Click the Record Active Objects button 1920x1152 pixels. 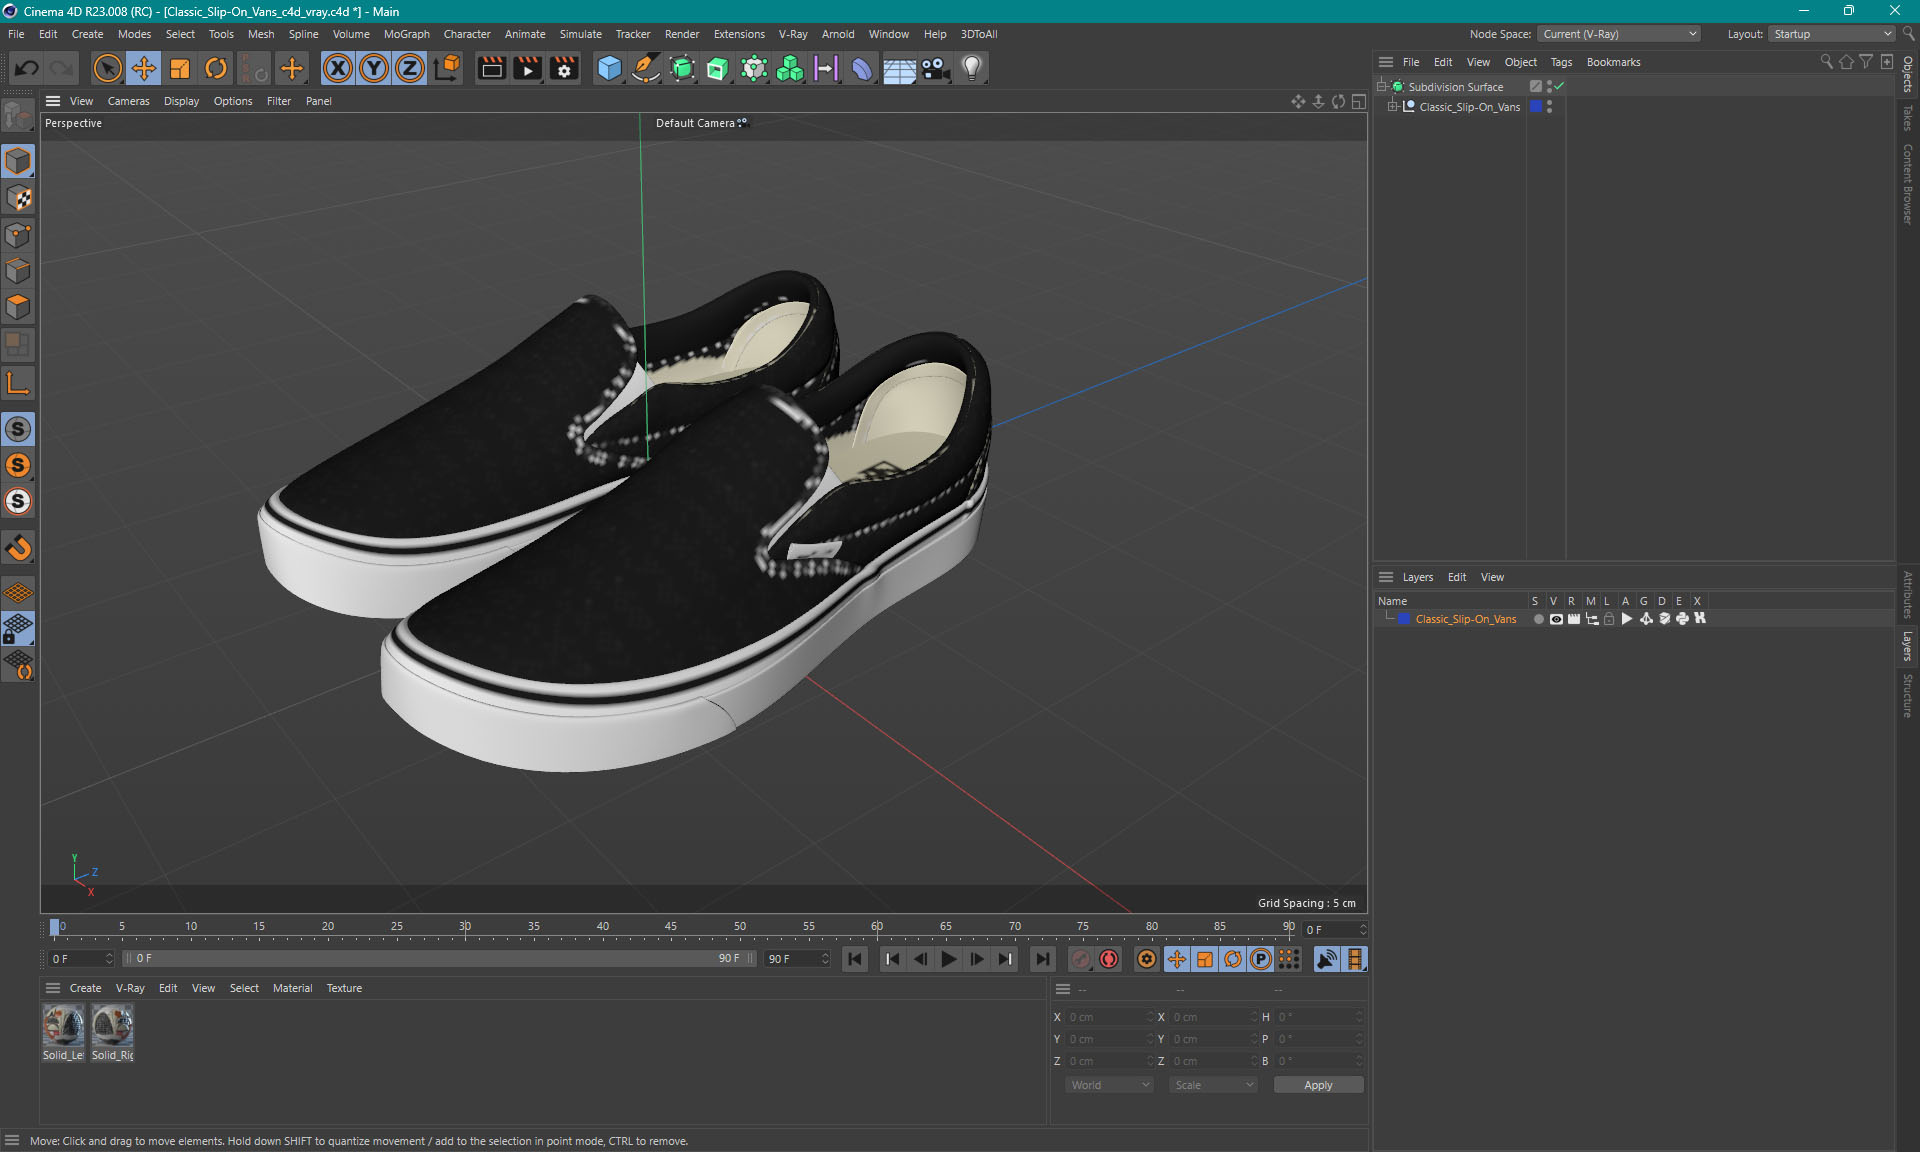(x=1081, y=959)
